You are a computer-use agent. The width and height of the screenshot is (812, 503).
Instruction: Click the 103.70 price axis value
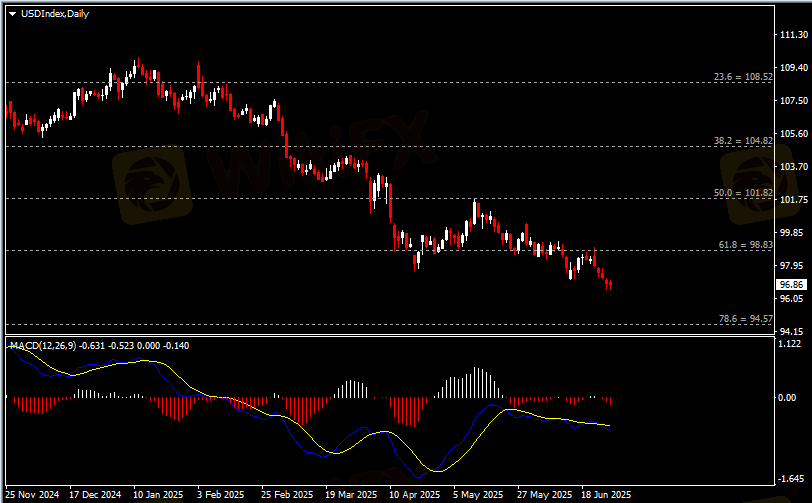click(x=794, y=166)
